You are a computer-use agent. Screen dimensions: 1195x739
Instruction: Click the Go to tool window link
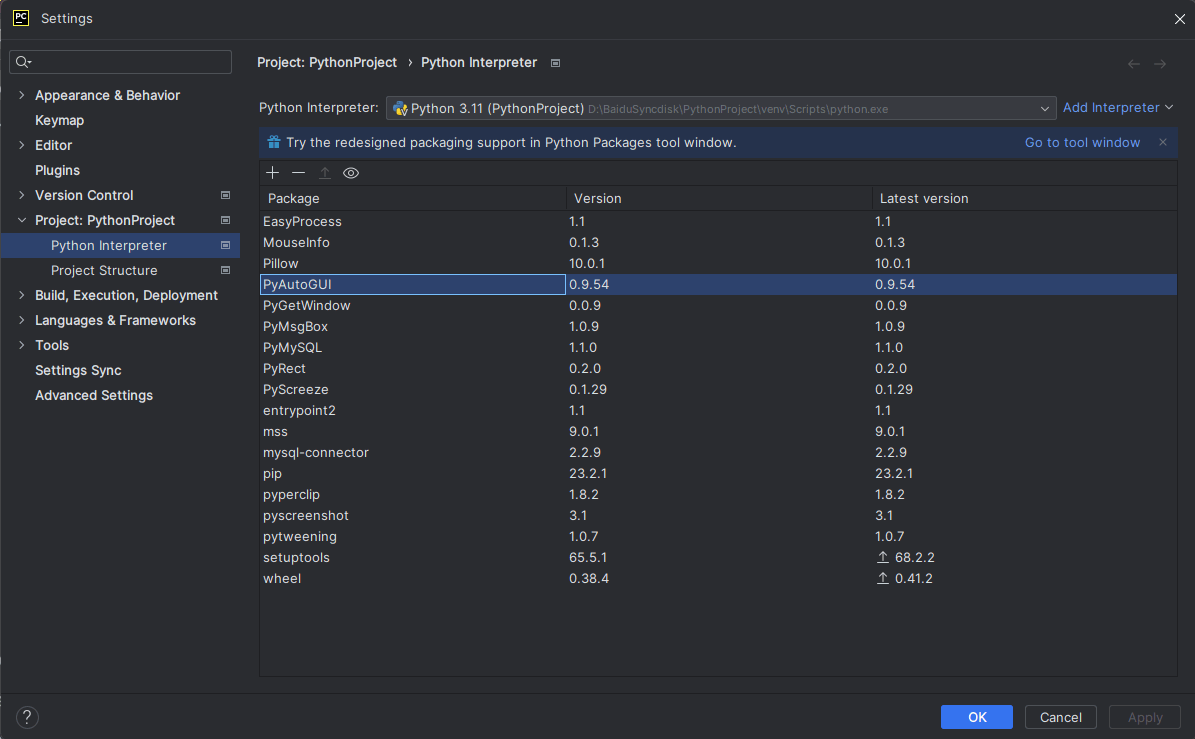click(1082, 142)
